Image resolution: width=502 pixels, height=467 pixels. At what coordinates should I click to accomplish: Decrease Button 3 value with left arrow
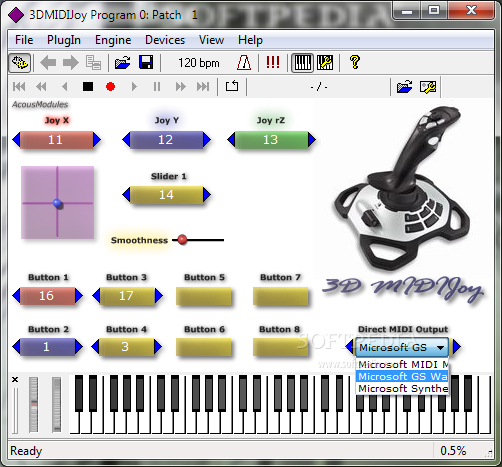tap(96, 295)
